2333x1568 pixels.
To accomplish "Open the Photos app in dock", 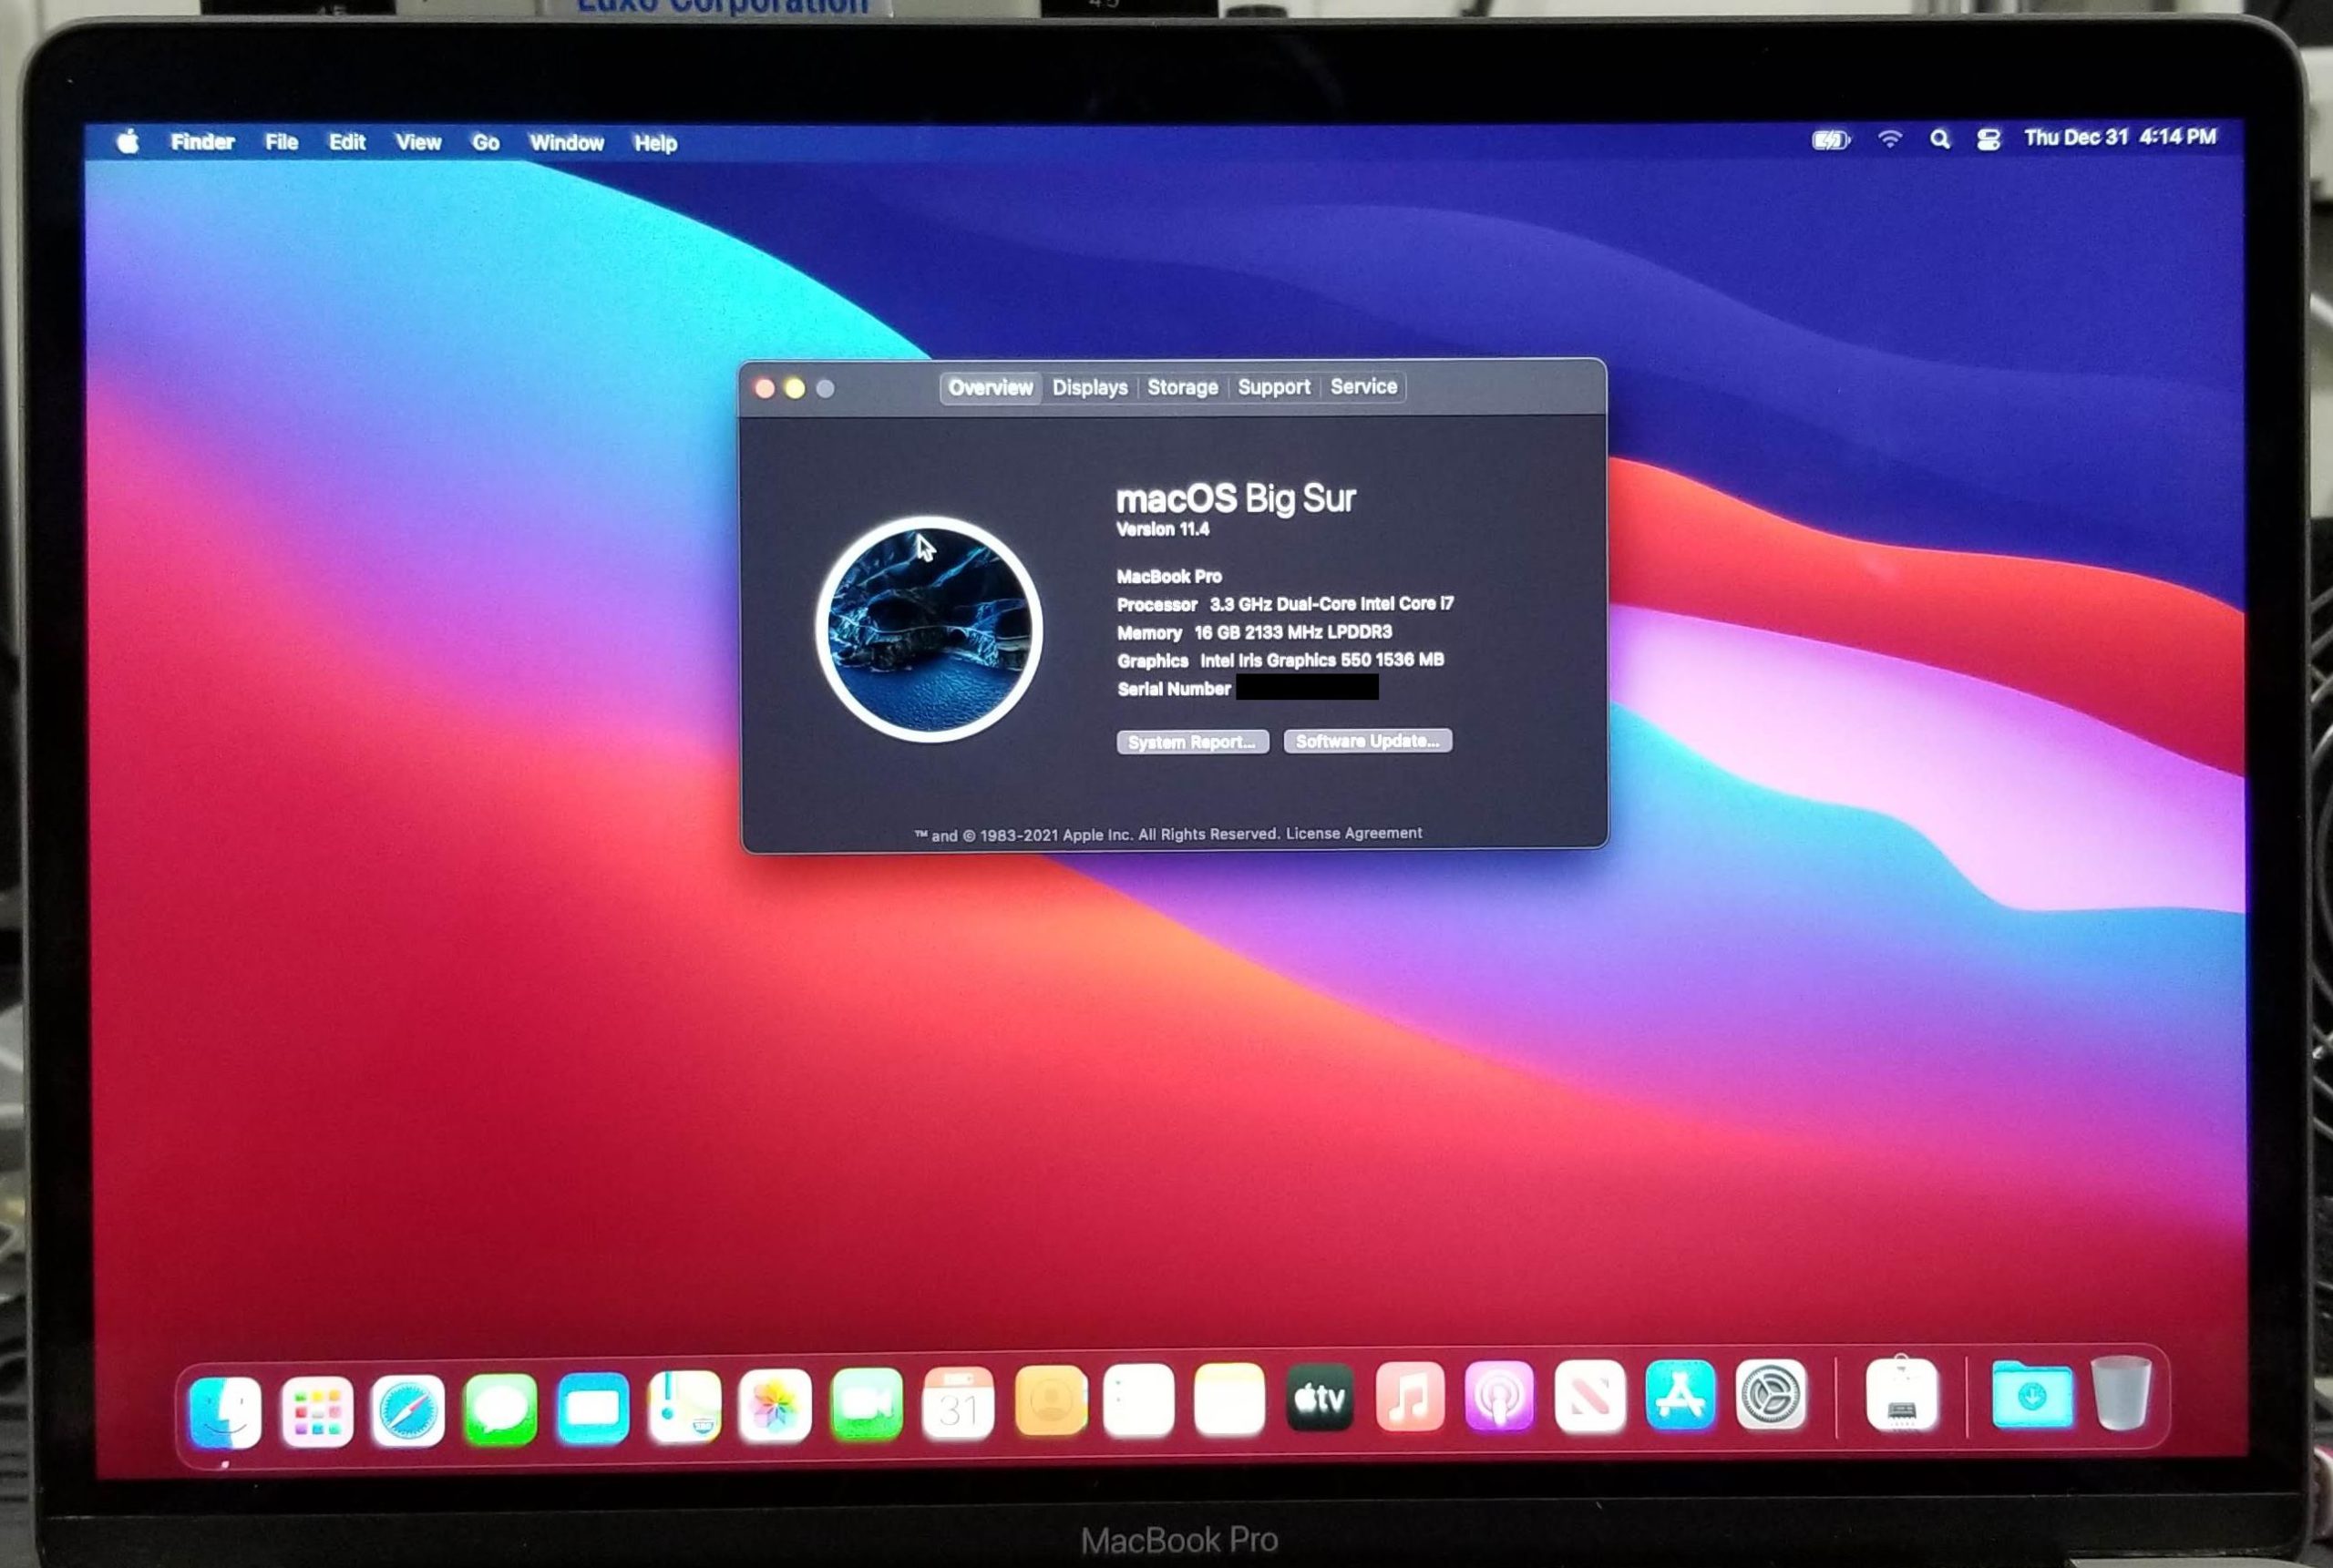I will 775,1405.
